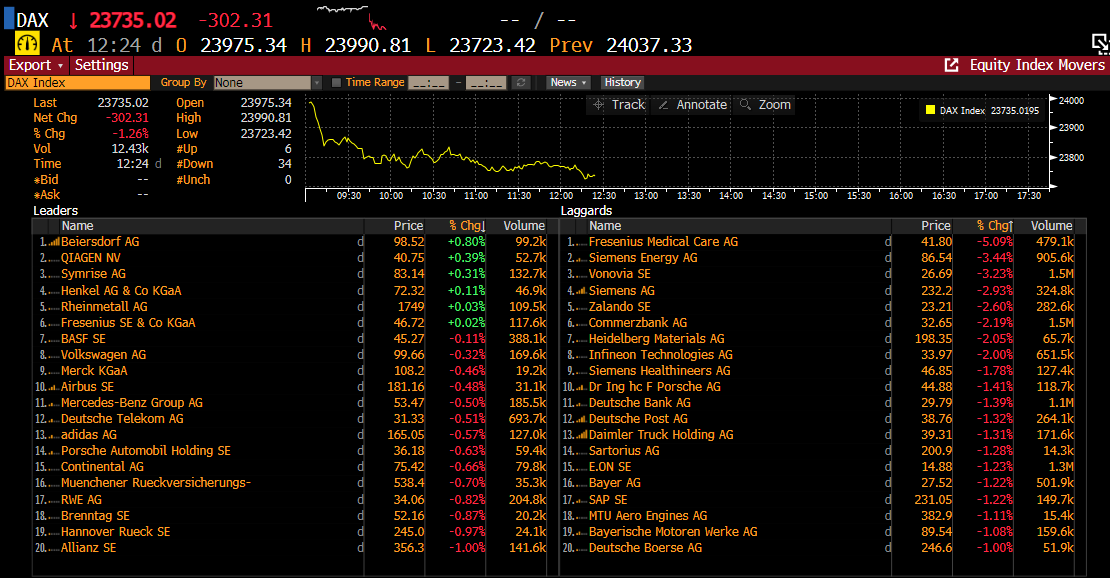This screenshot has width=1110, height=578.
Task: Click the bars icon beside Daimler Truck Holding AG
Action: (582, 435)
